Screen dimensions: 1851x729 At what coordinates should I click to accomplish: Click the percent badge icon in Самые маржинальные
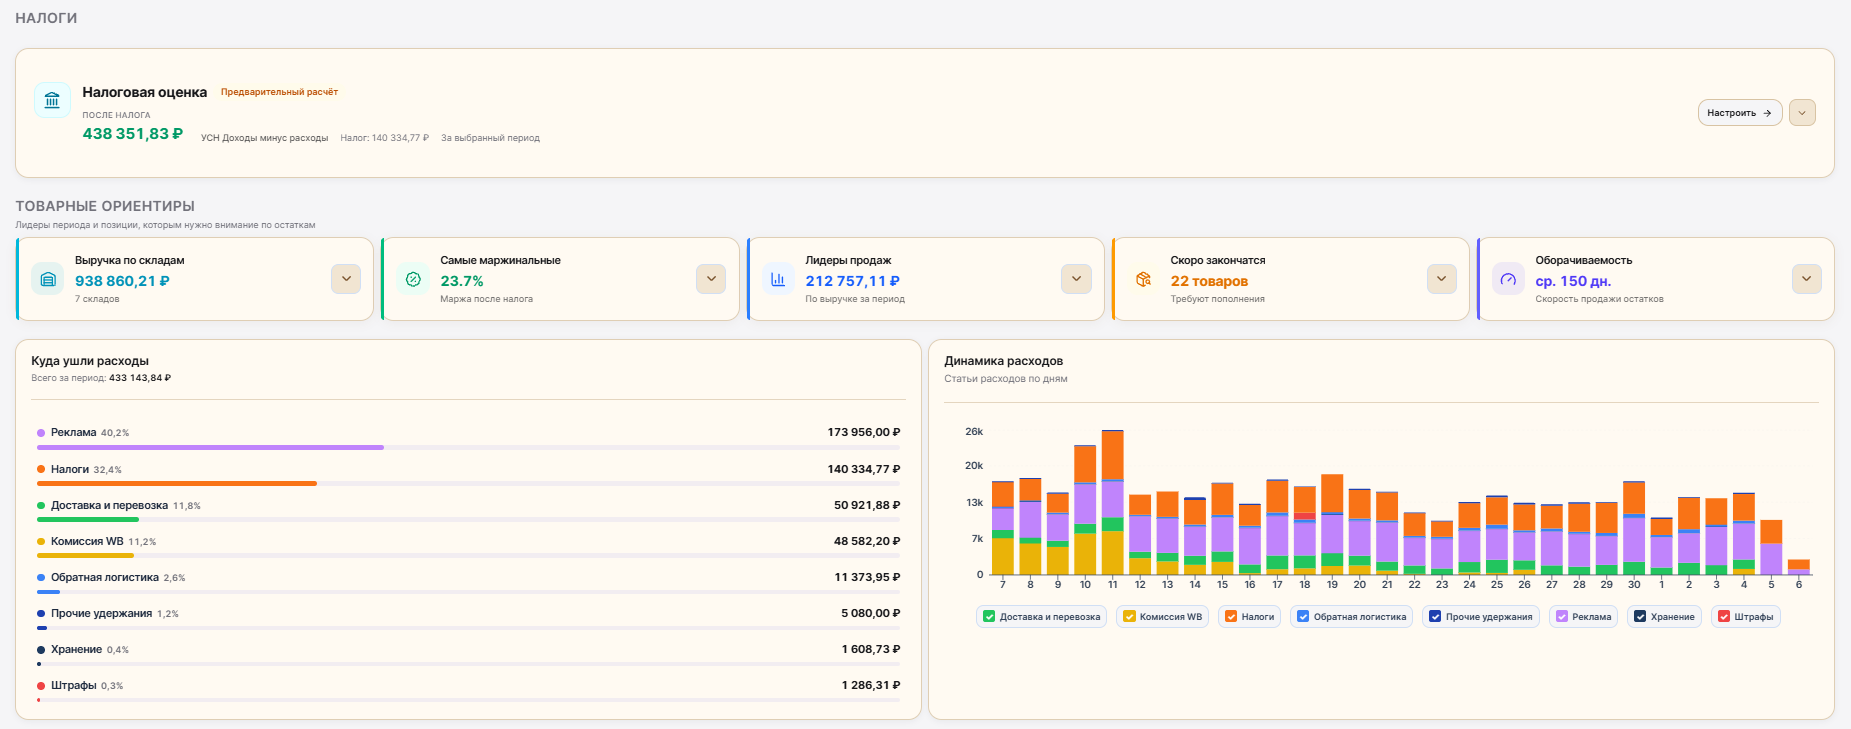(413, 279)
